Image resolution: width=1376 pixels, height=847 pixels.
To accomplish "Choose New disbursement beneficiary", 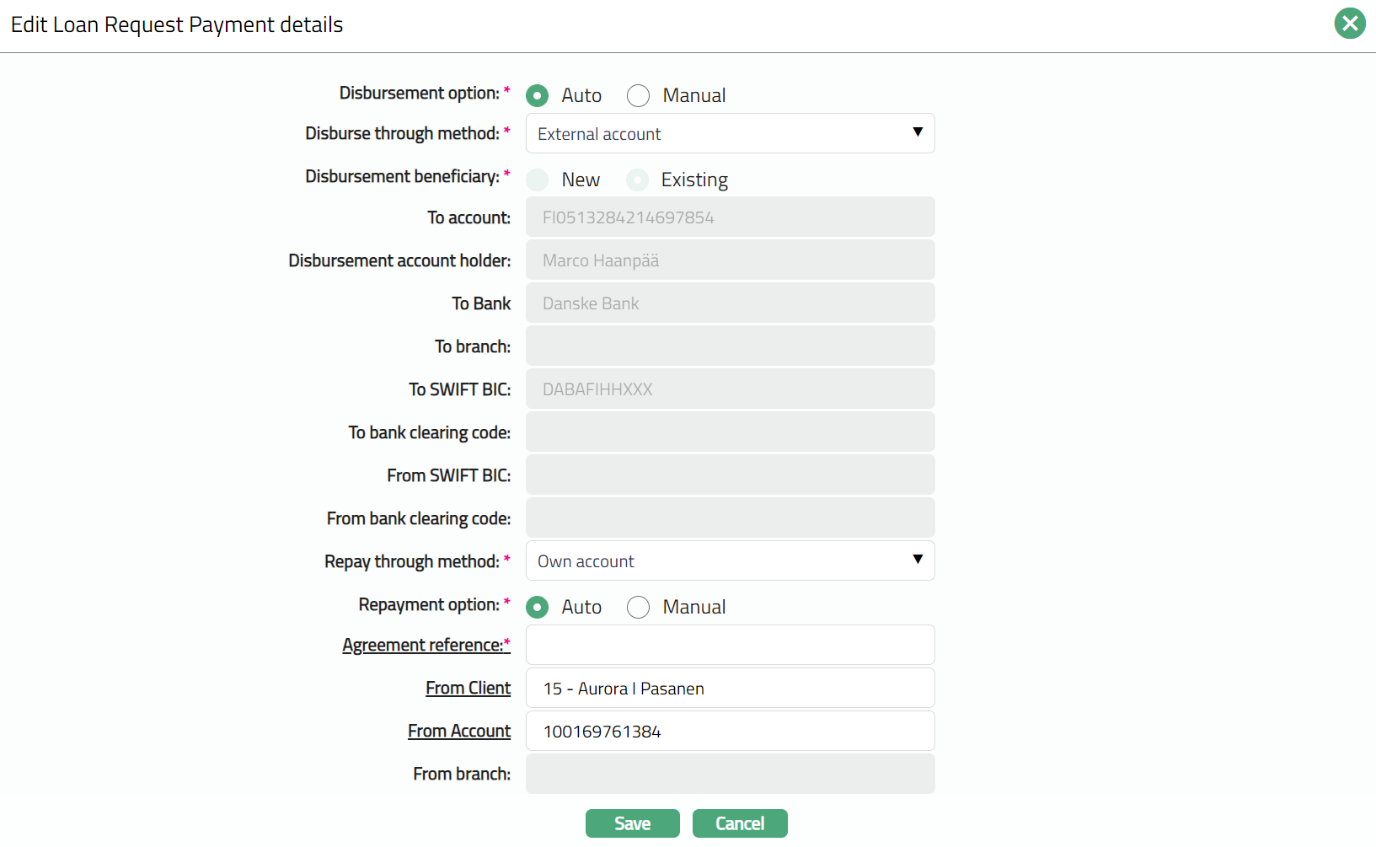I will tap(538, 180).
